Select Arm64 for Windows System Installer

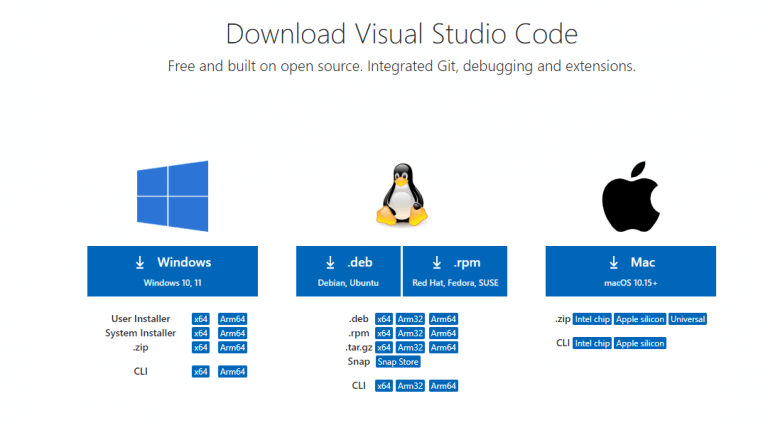point(232,333)
